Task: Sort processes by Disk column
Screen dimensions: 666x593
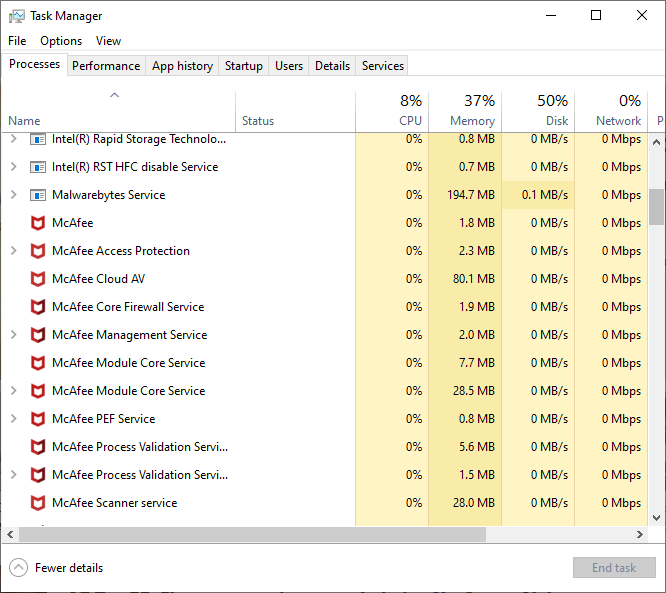Action: coord(538,110)
